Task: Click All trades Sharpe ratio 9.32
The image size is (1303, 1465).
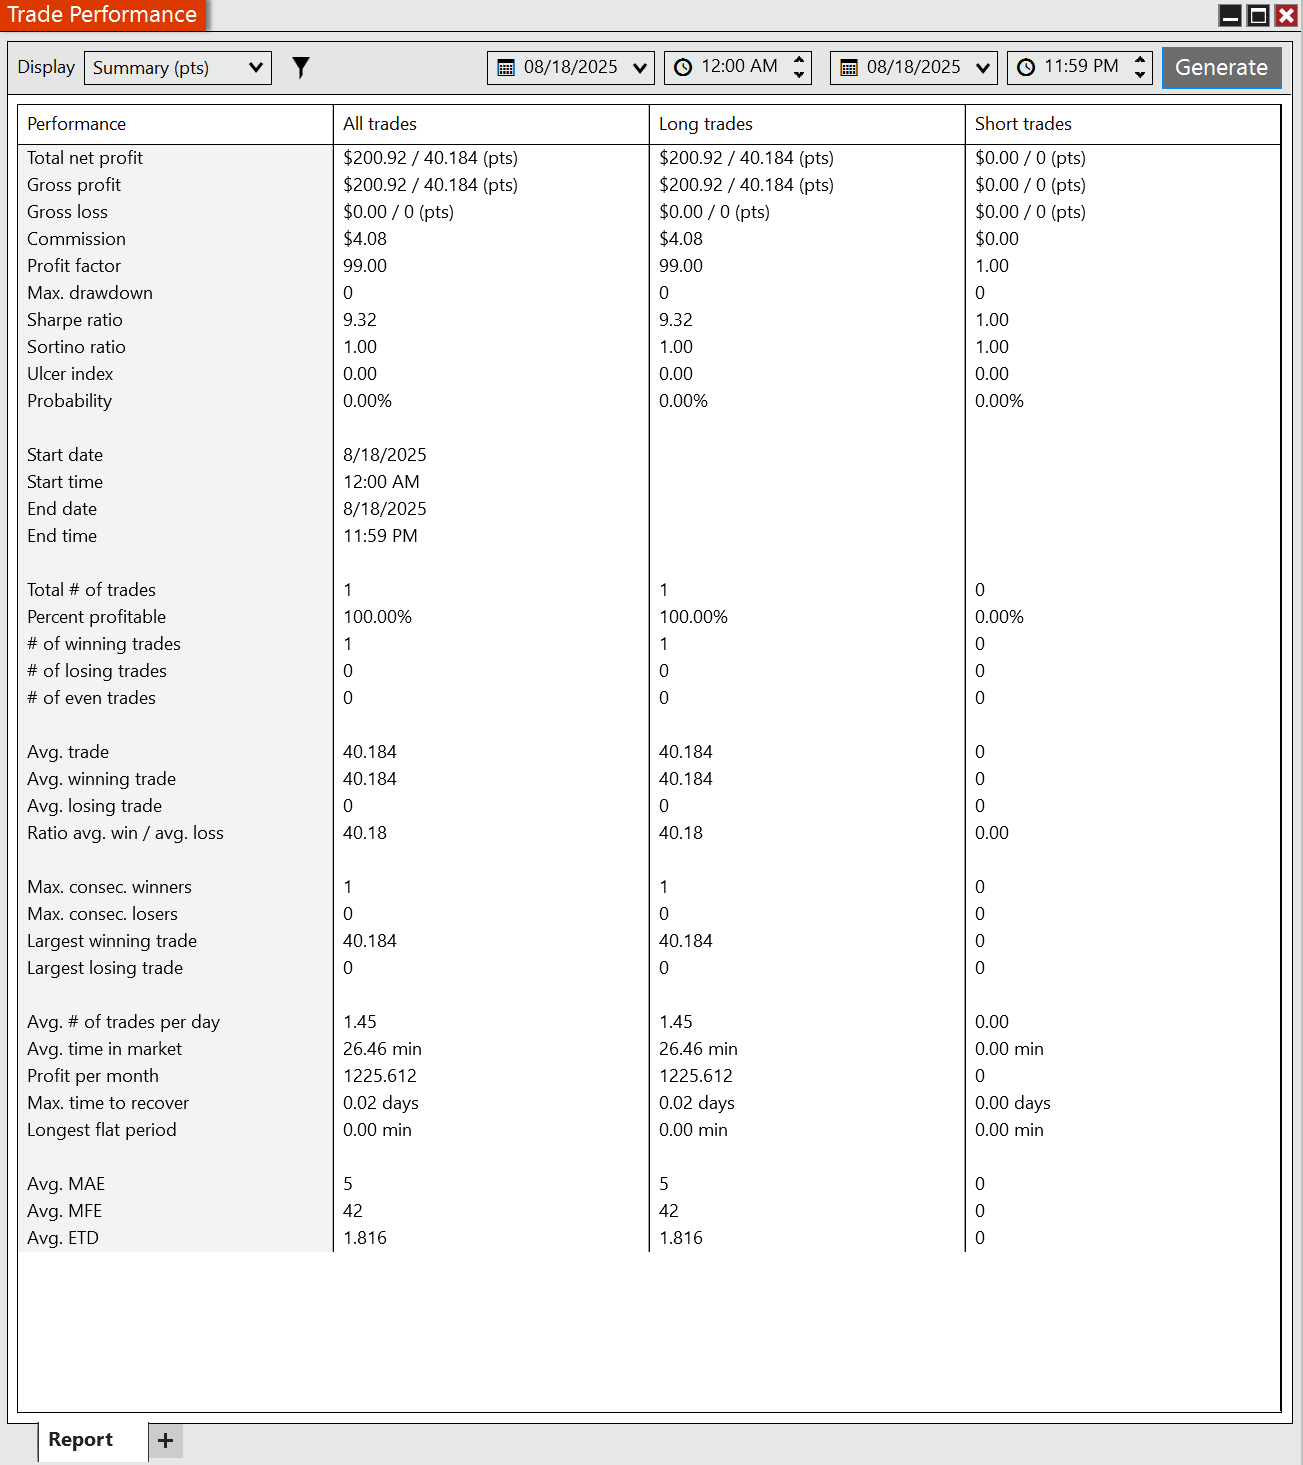Action: [x=360, y=320]
